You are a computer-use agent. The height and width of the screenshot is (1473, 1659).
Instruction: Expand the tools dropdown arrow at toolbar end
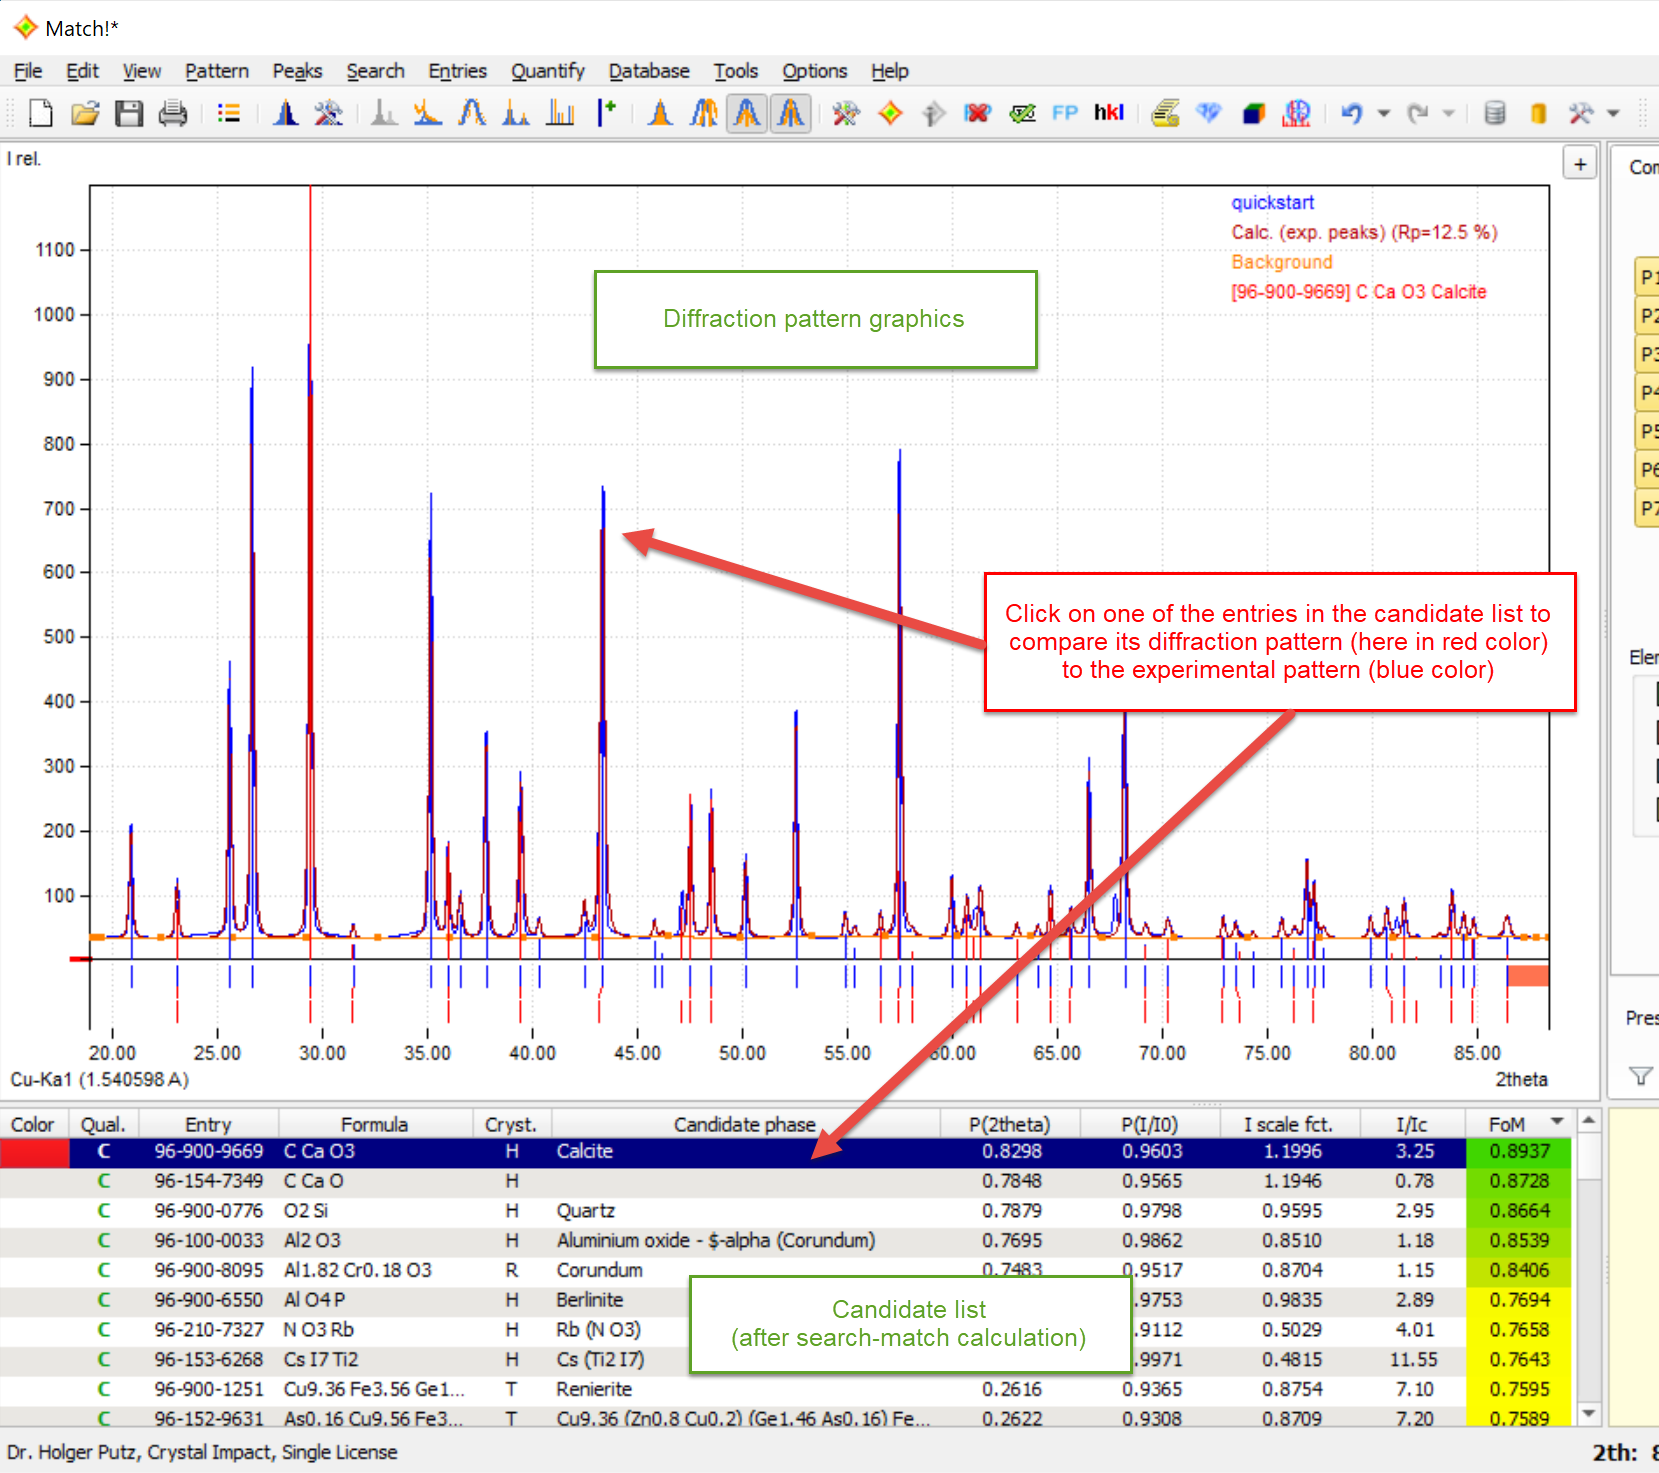coord(1613,113)
